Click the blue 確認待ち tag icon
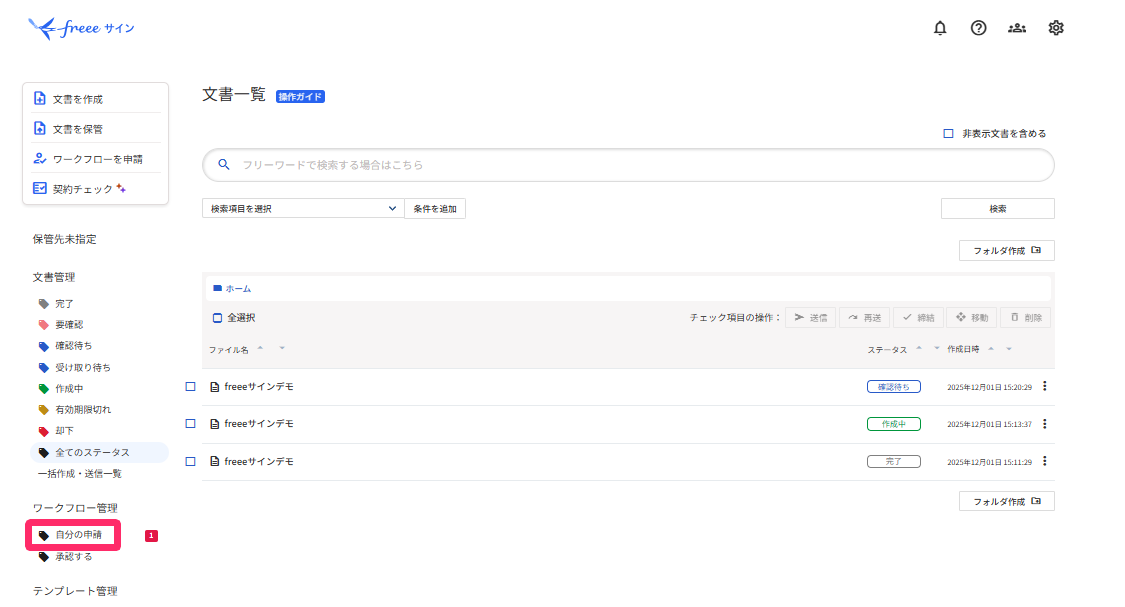This screenshot has height=607, width=1125. point(44,347)
